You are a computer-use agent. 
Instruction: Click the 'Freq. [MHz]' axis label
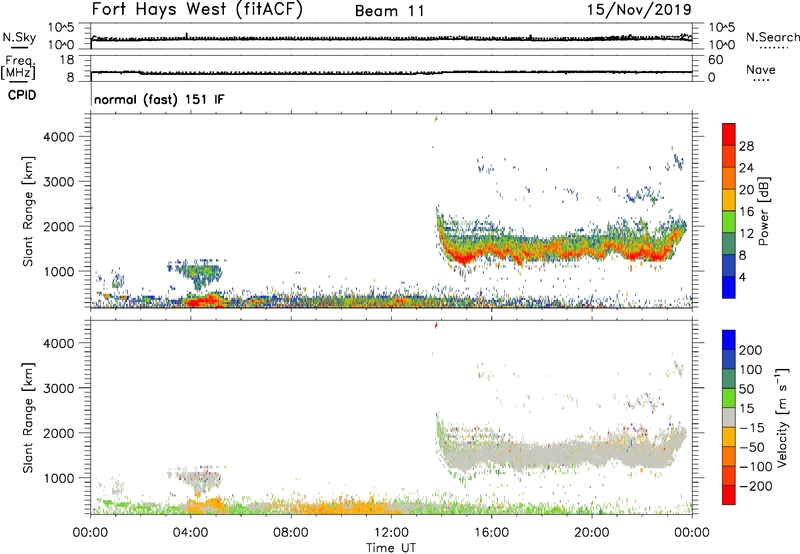click(x=18, y=67)
